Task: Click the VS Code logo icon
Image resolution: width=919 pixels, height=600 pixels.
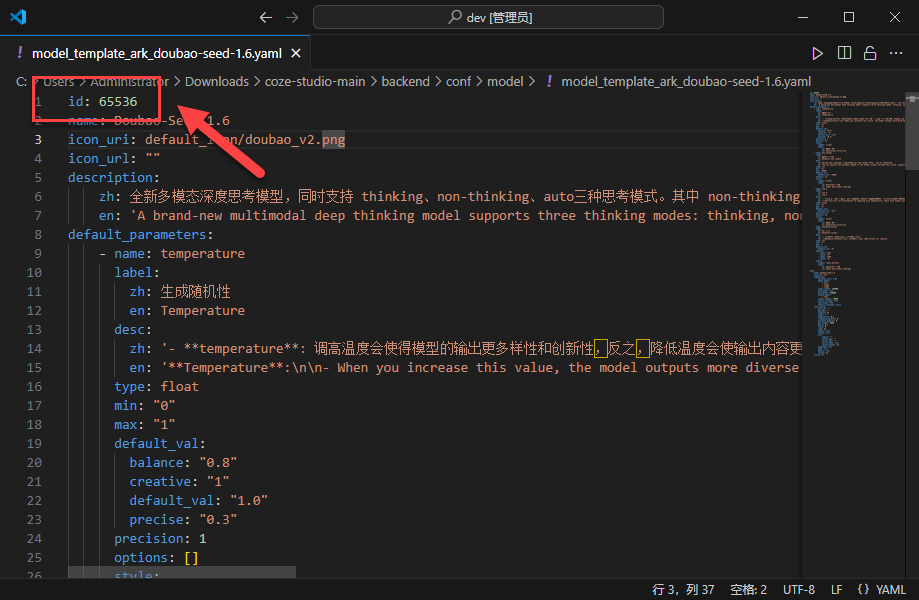Action: coord(18,17)
